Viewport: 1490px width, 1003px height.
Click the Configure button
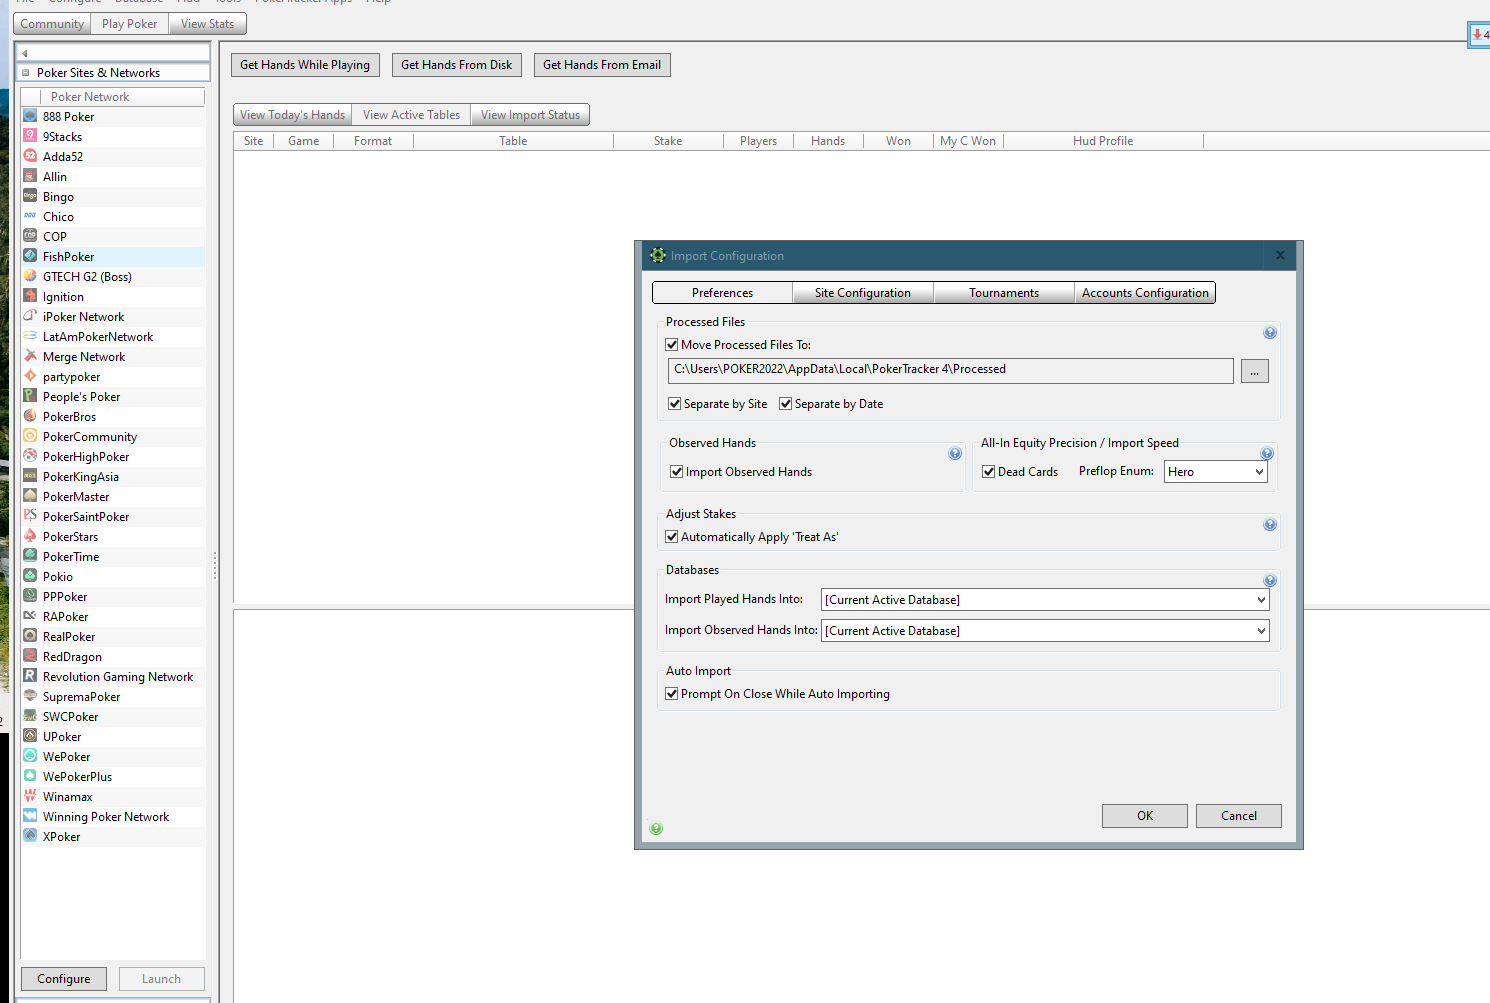64,979
